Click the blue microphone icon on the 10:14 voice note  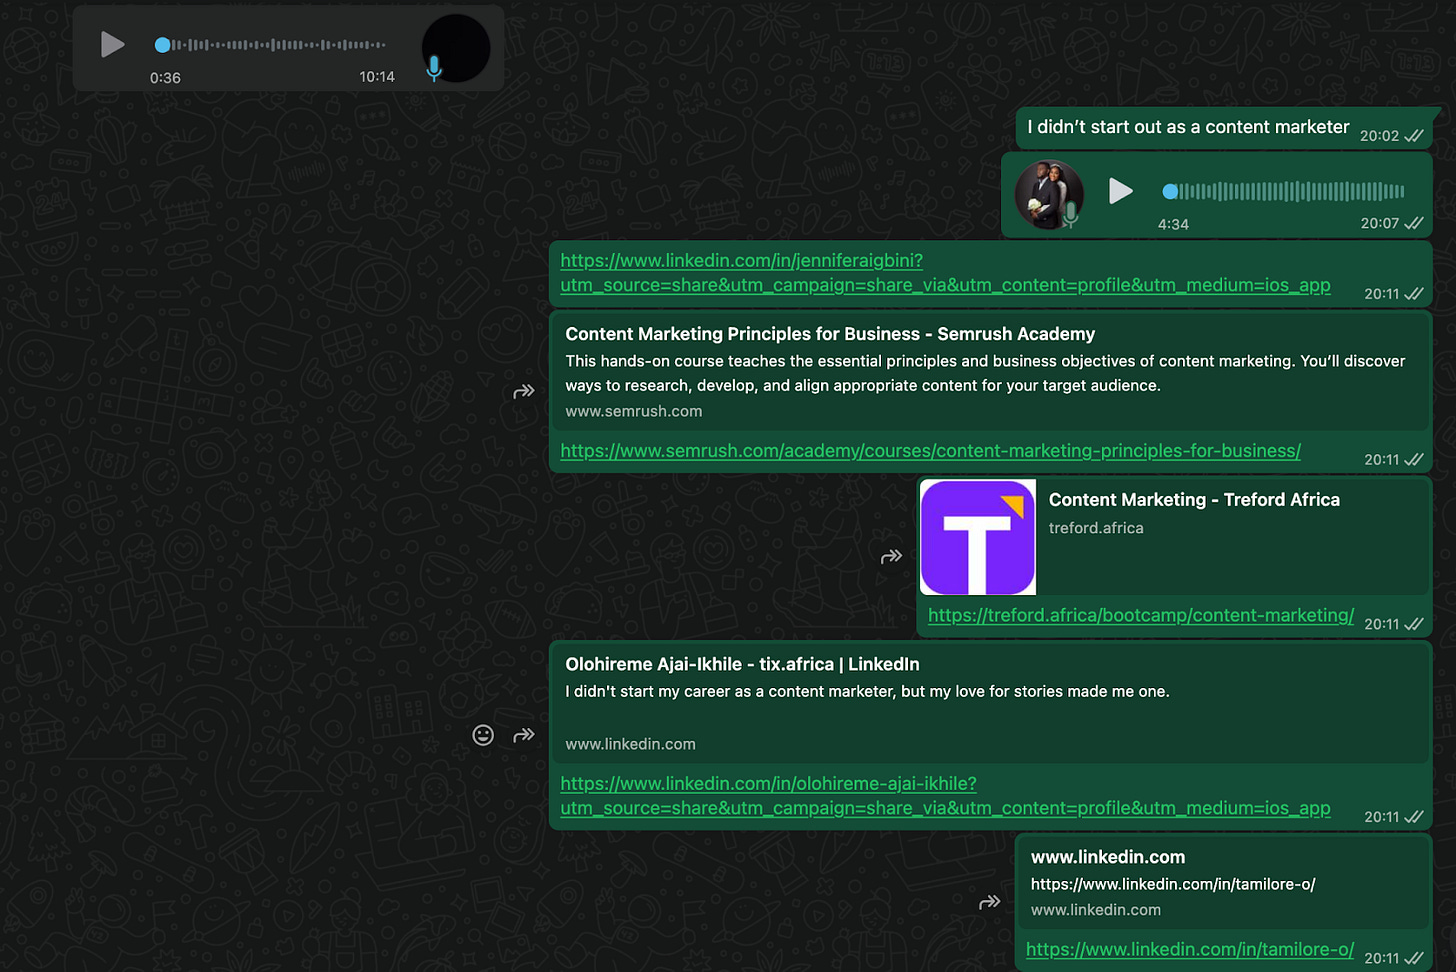pyautogui.click(x=434, y=68)
